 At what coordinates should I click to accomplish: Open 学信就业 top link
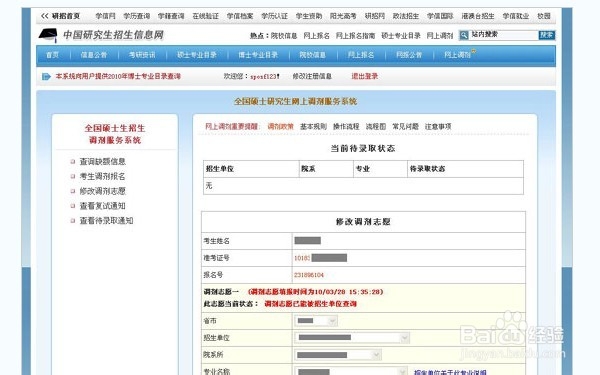coord(516,16)
